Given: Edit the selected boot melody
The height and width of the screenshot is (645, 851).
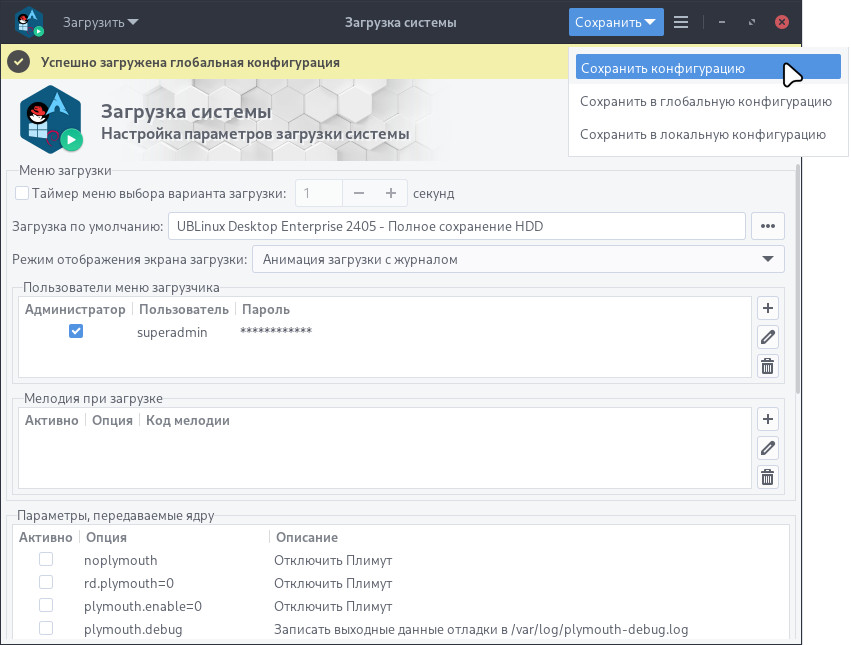Looking at the screenshot, I should 767,448.
